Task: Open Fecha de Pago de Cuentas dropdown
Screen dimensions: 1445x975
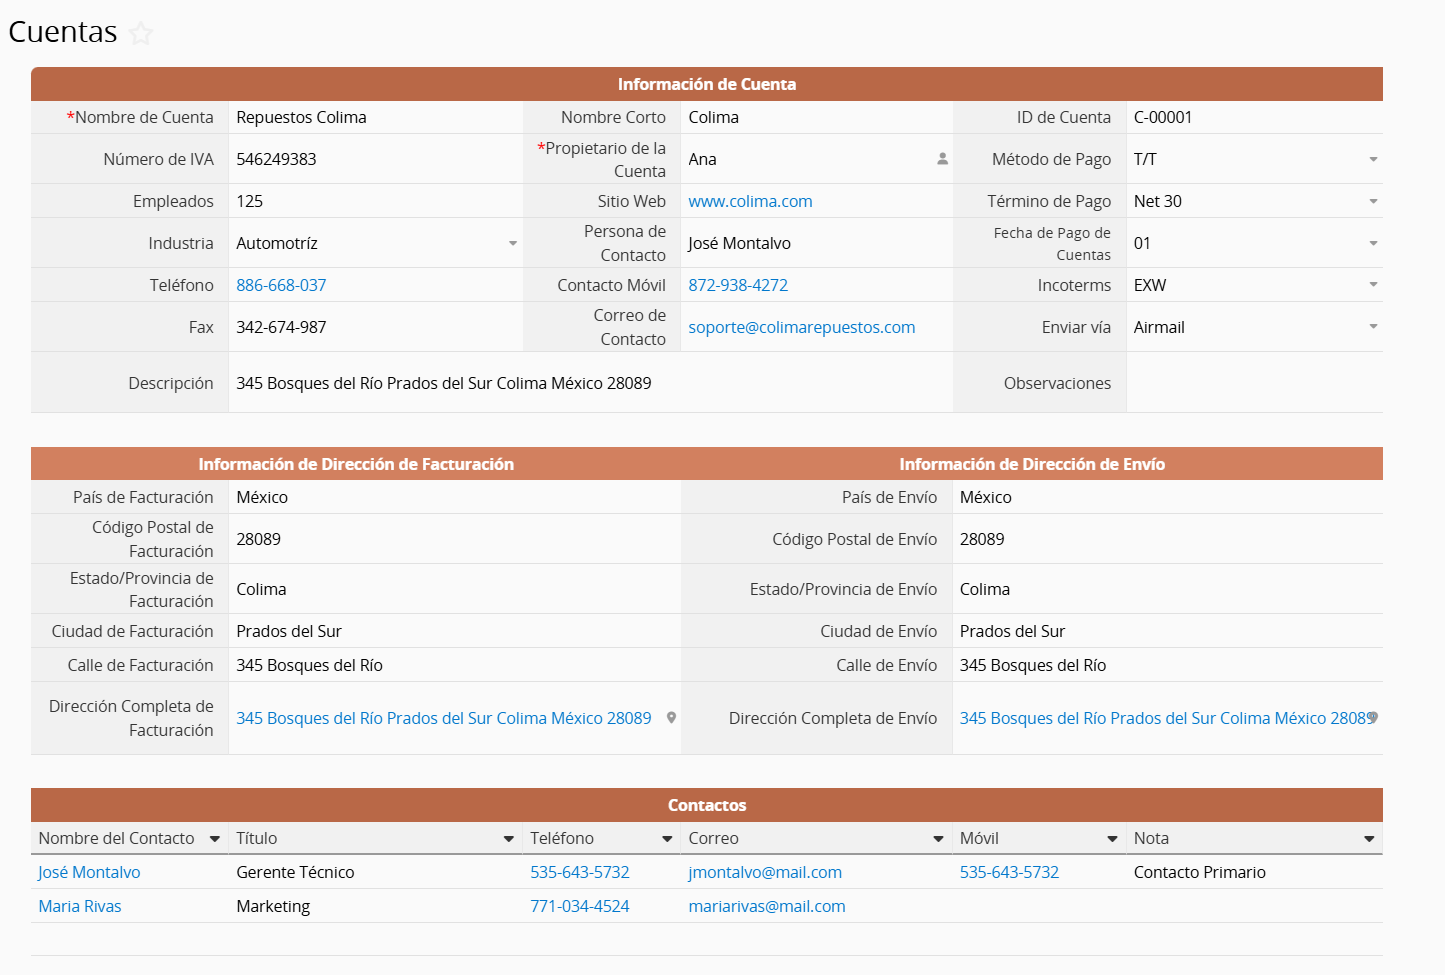Action: tap(1373, 244)
